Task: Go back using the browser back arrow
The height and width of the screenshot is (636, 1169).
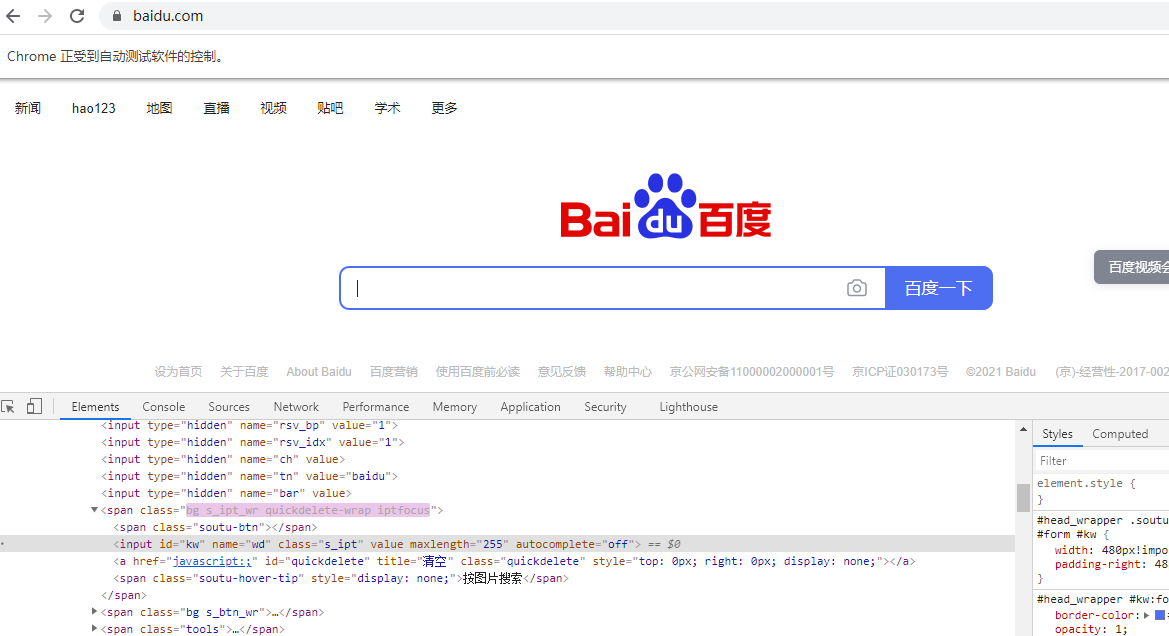Action: [x=13, y=16]
